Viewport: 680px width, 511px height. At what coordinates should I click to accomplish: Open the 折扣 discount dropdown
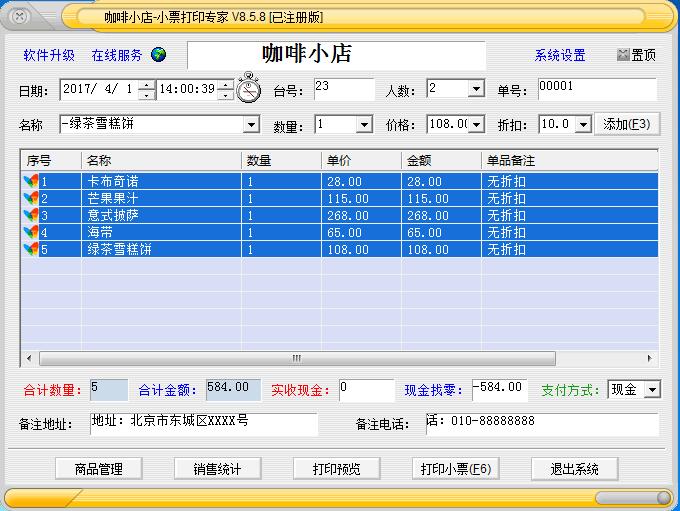[585, 125]
